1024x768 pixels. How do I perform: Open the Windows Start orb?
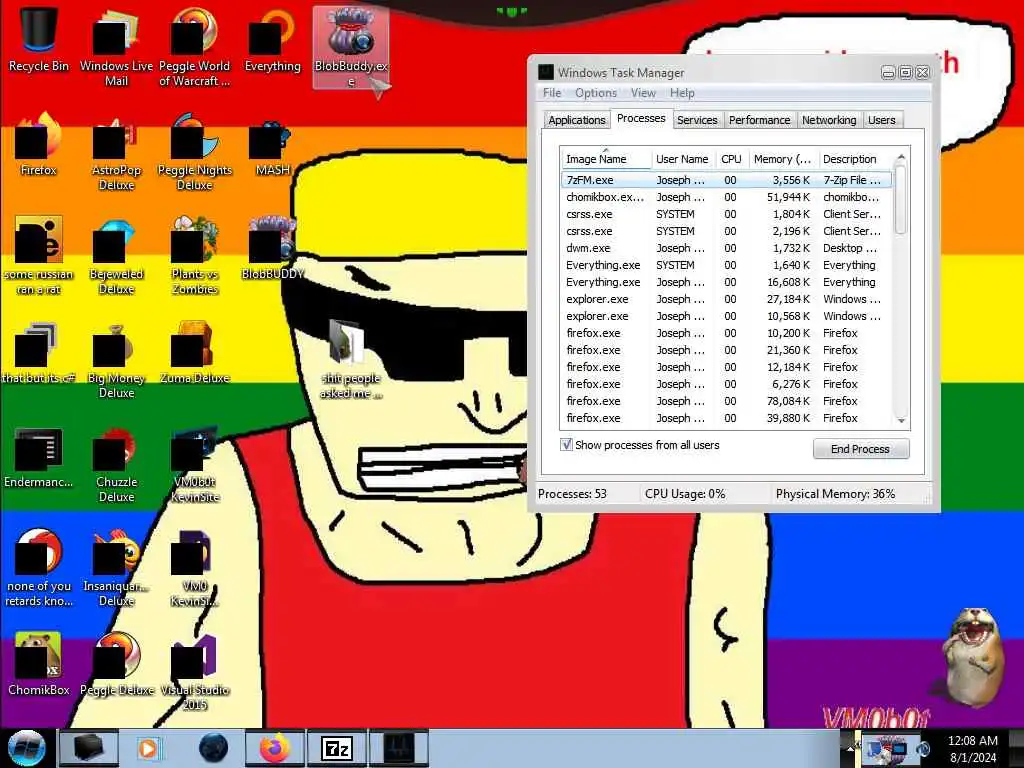pos(27,748)
